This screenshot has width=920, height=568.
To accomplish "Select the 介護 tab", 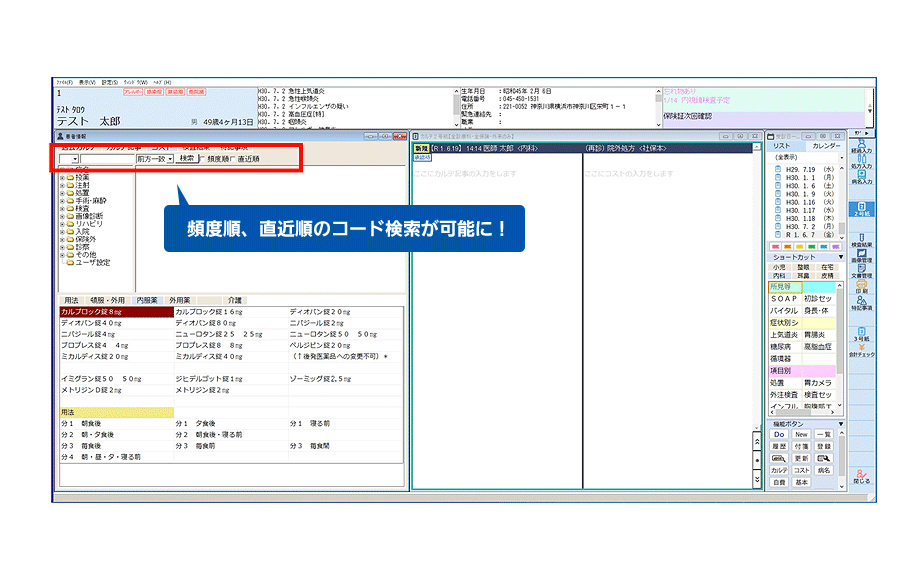I will tap(235, 300).
